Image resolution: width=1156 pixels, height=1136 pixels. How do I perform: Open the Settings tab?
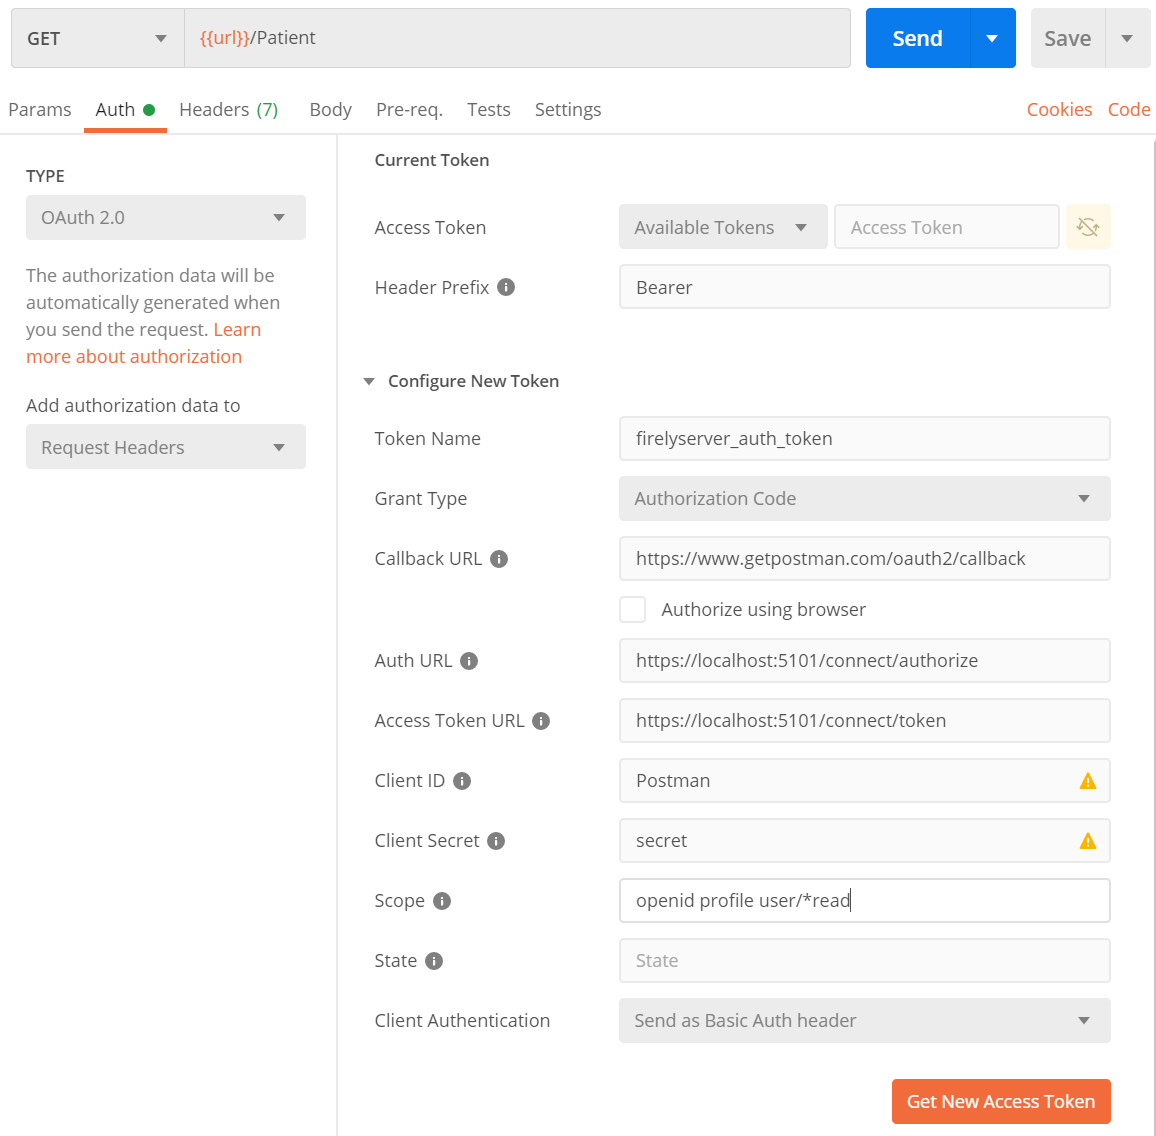(x=568, y=110)
